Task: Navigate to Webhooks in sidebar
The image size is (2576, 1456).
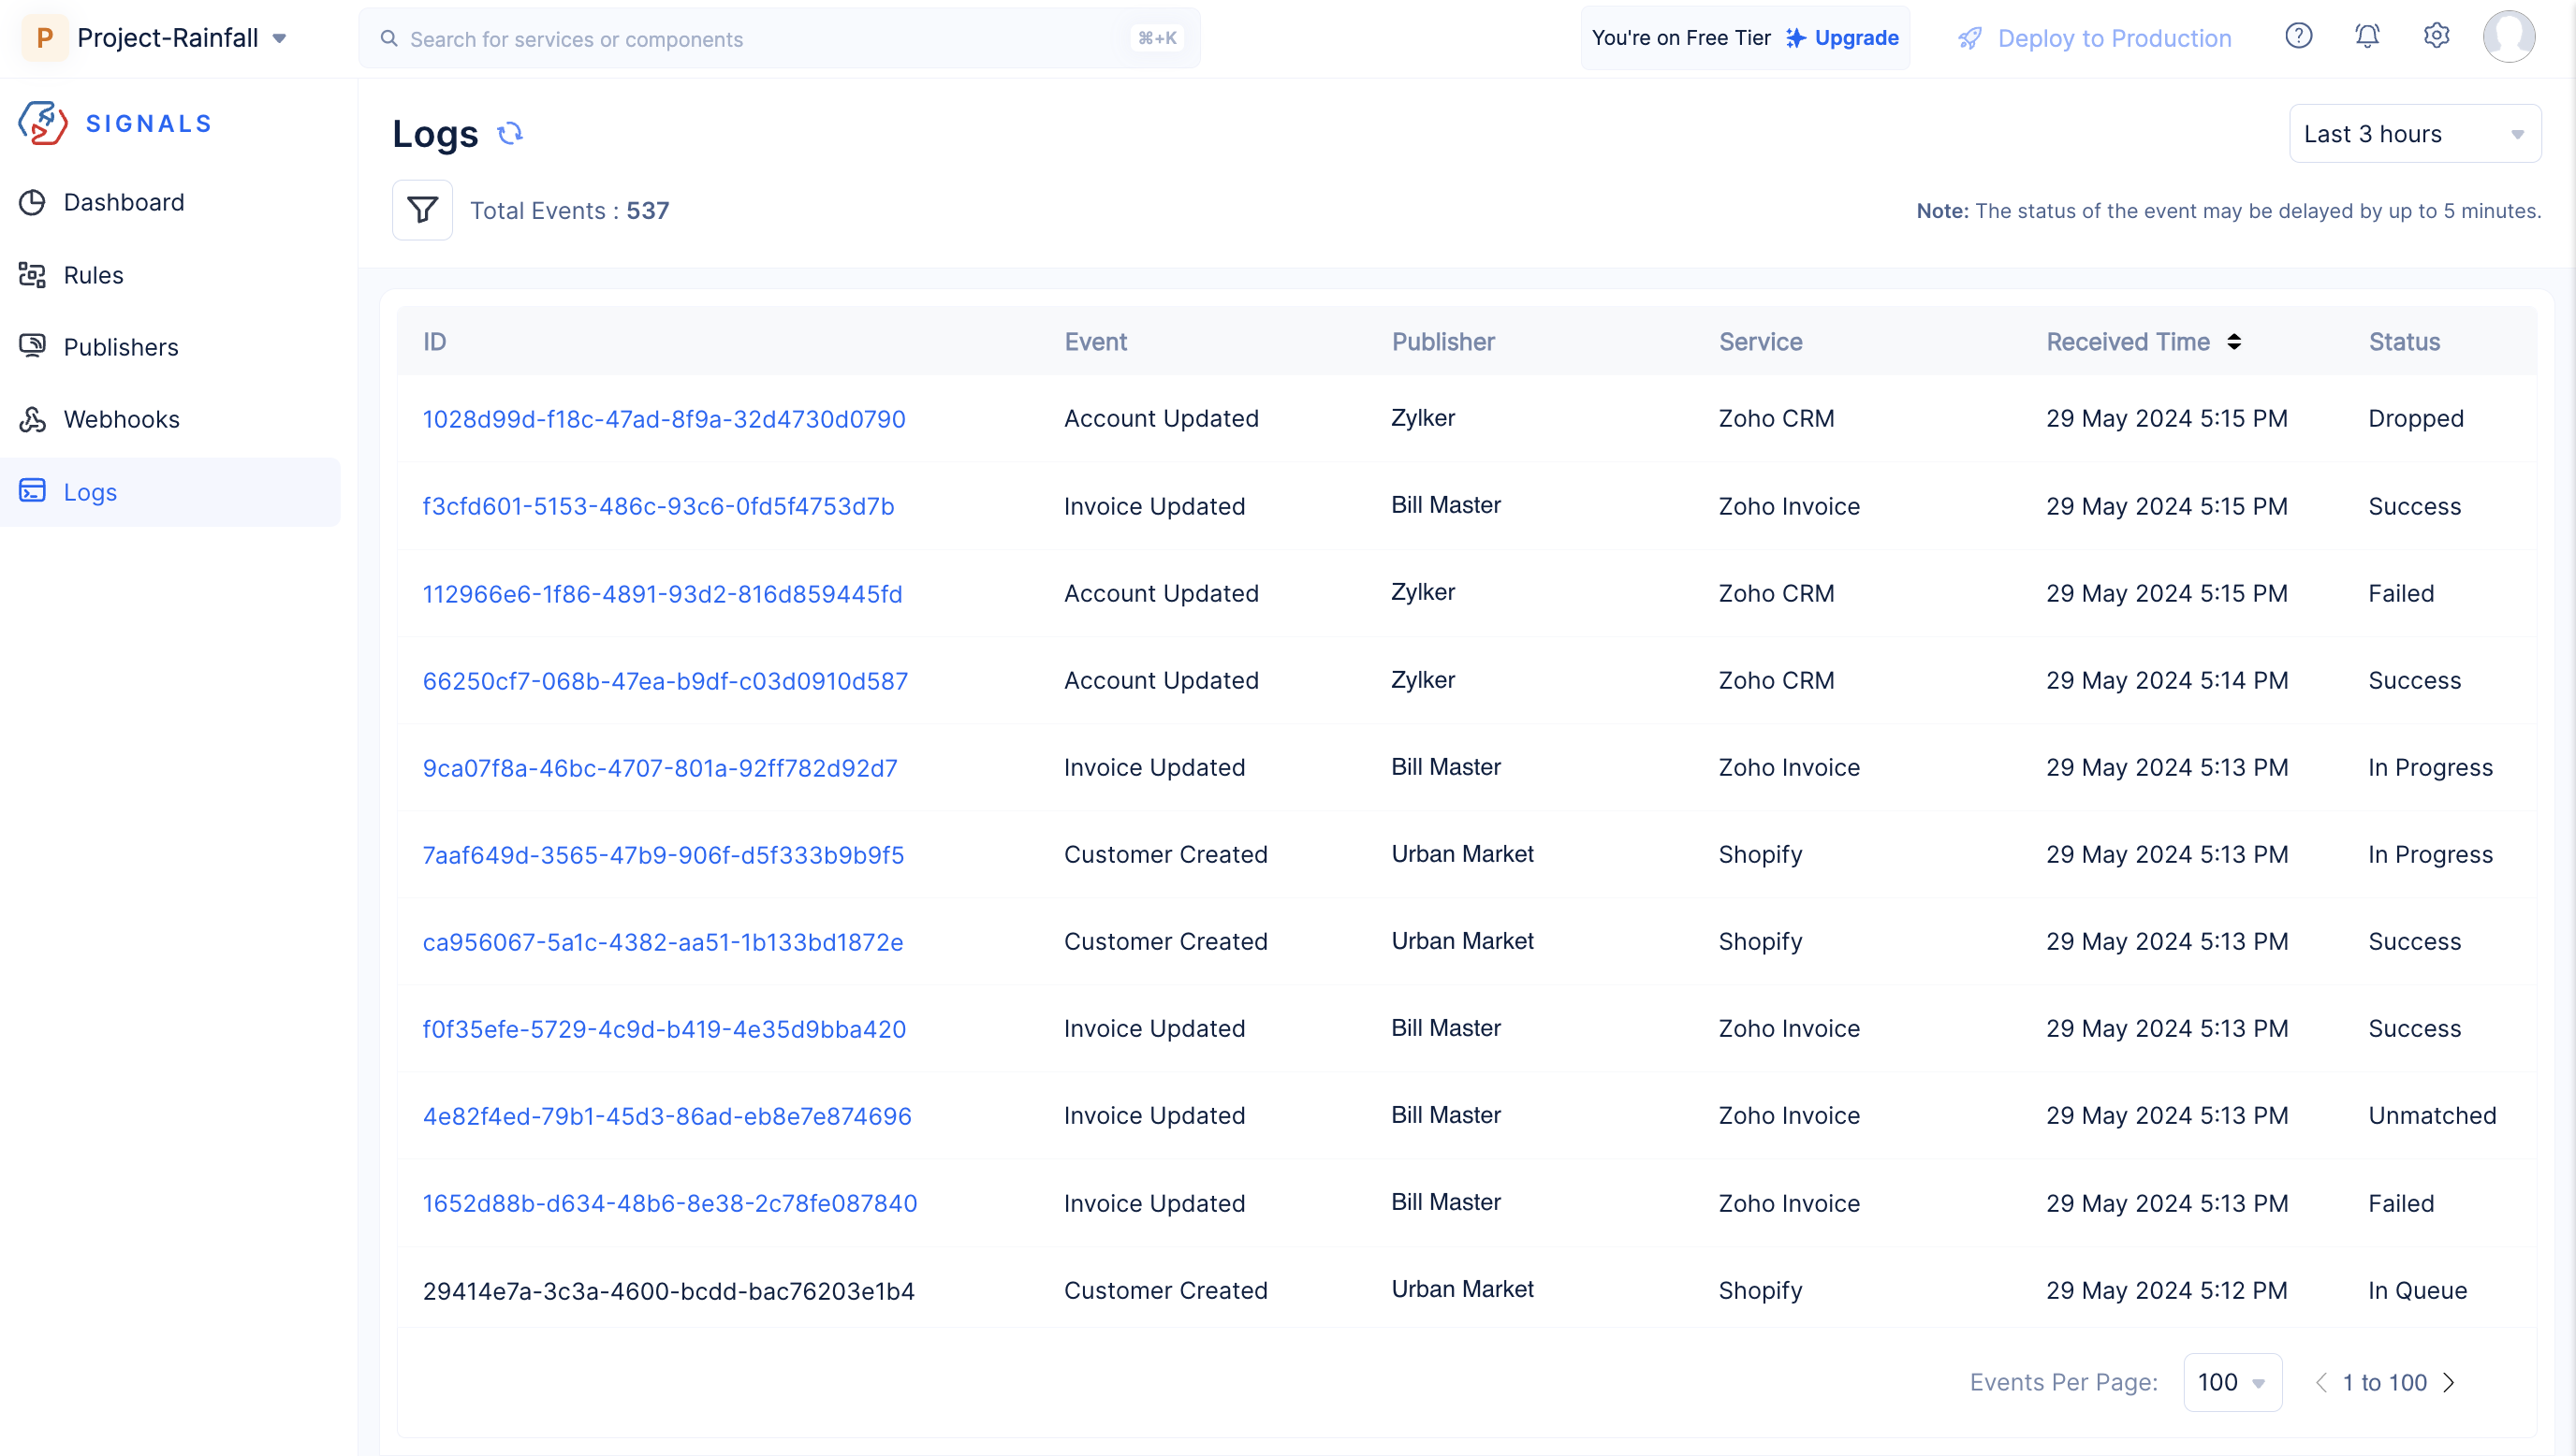Action: point(122,419)
